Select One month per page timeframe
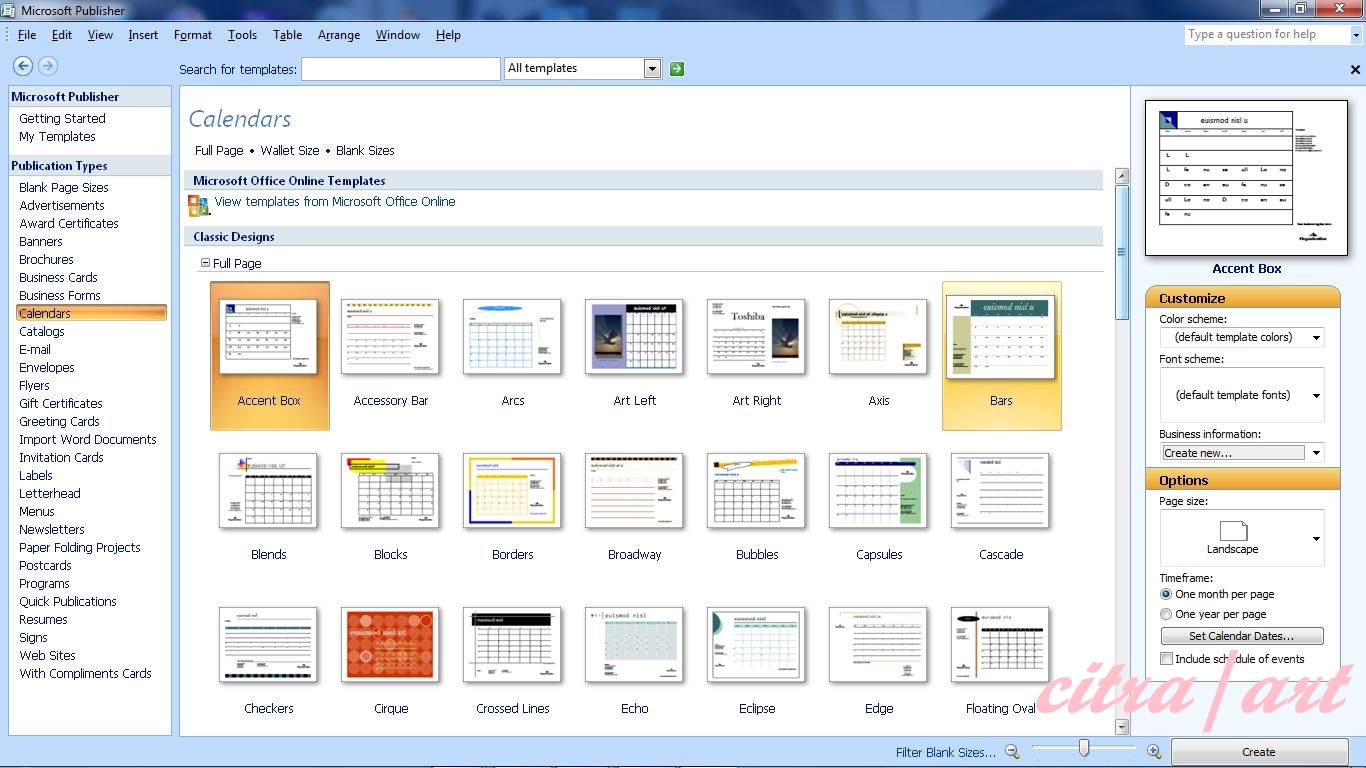 point(1166,594)
